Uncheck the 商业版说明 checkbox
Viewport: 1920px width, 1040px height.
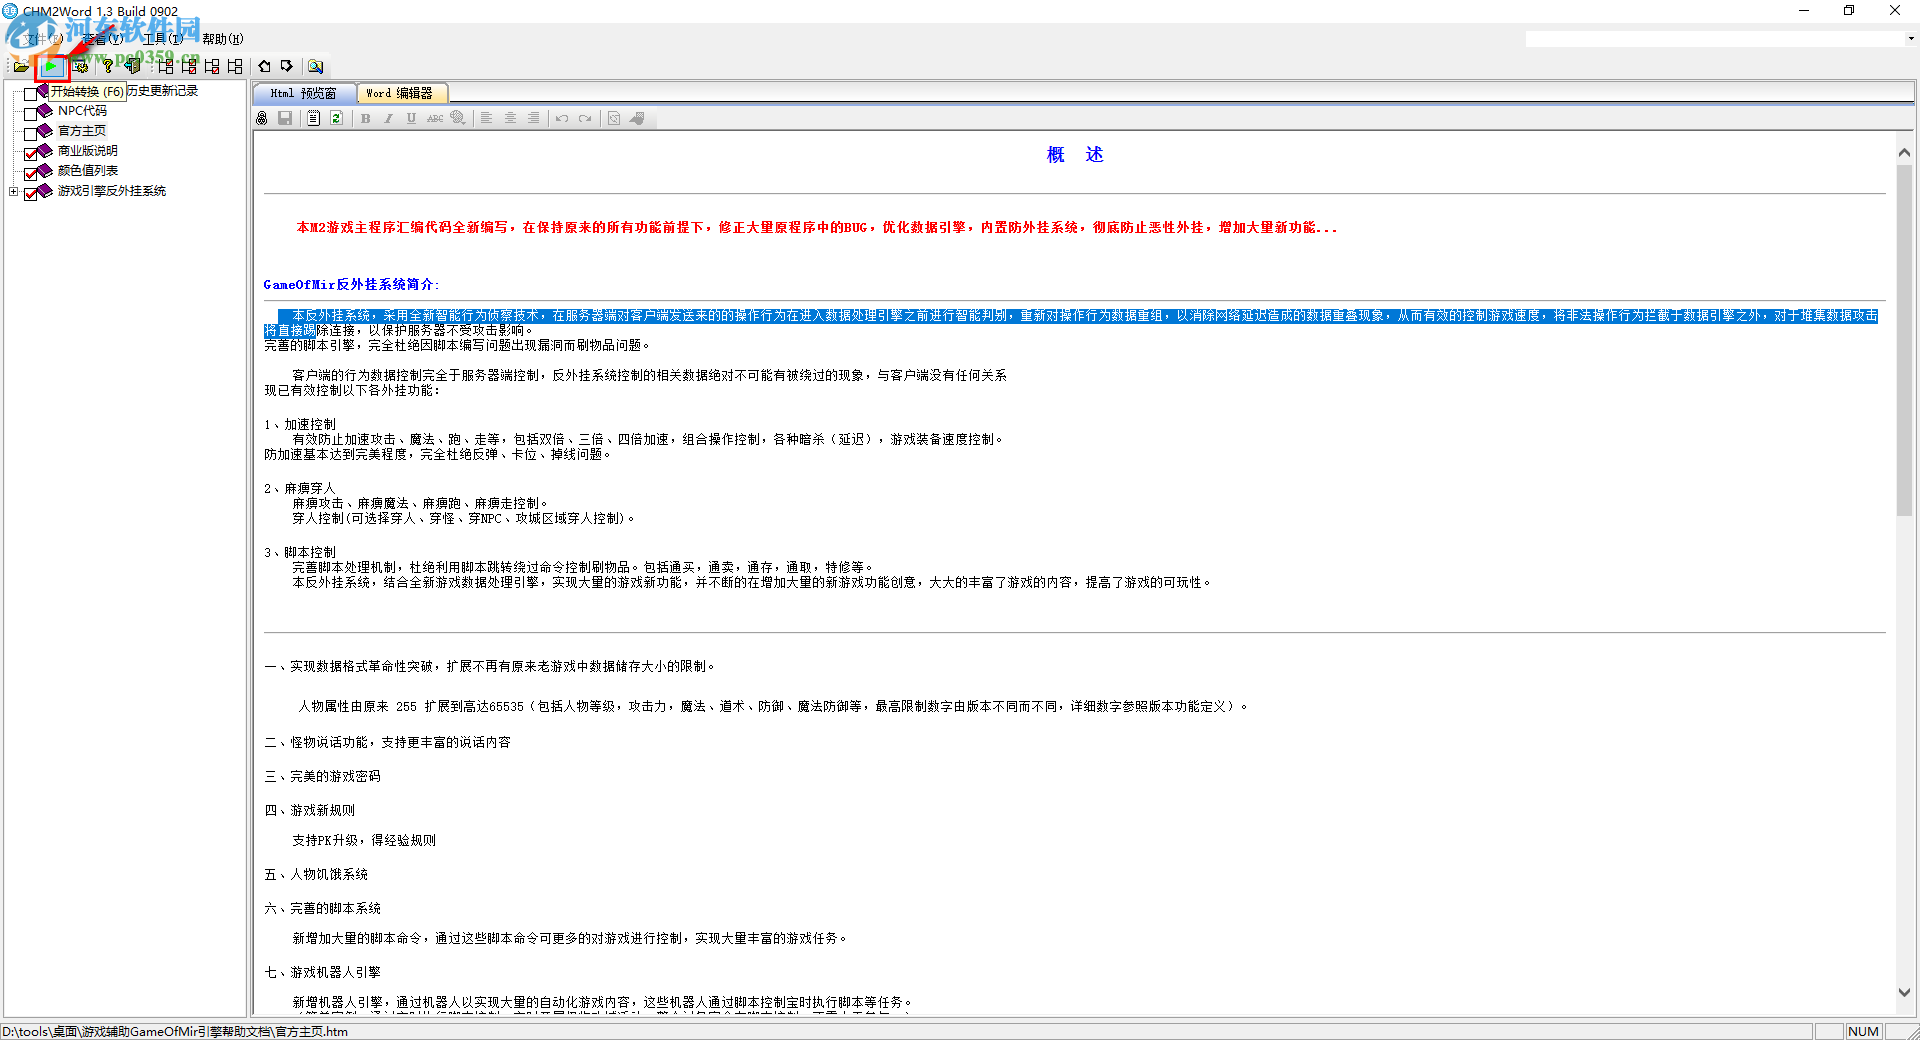(31, 154)
